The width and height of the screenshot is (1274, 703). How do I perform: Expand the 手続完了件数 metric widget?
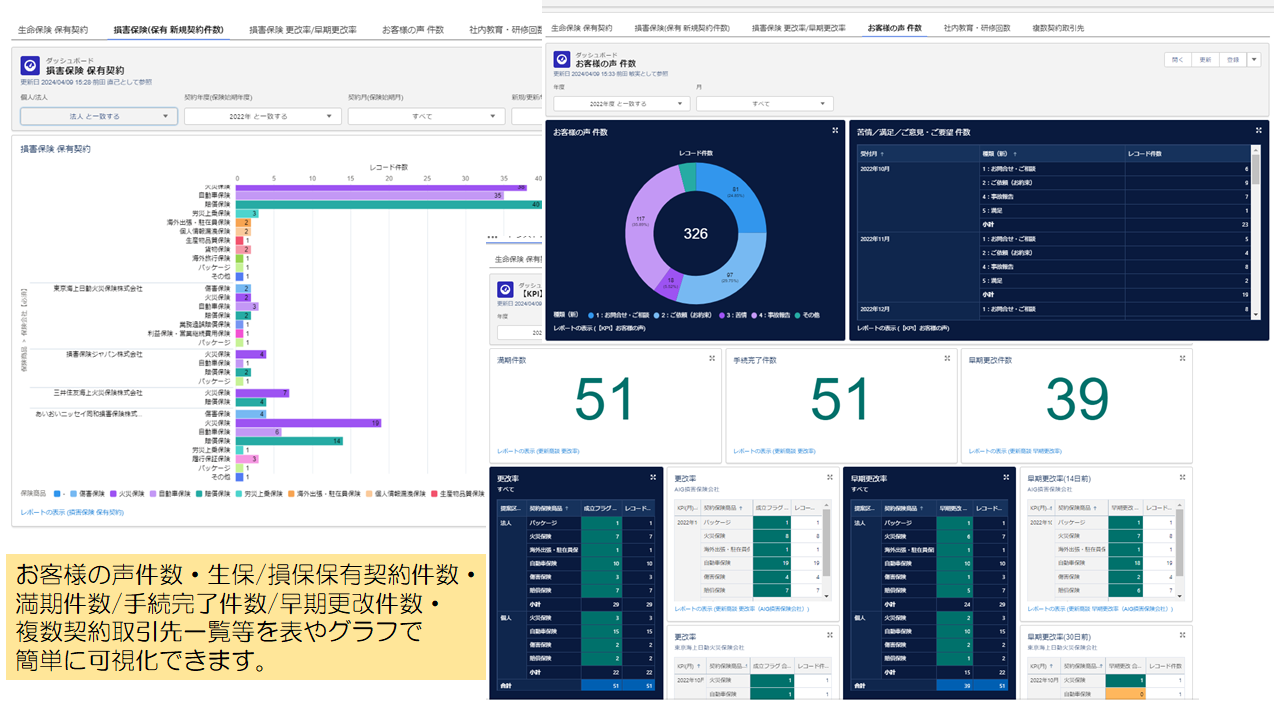point(947,358)
